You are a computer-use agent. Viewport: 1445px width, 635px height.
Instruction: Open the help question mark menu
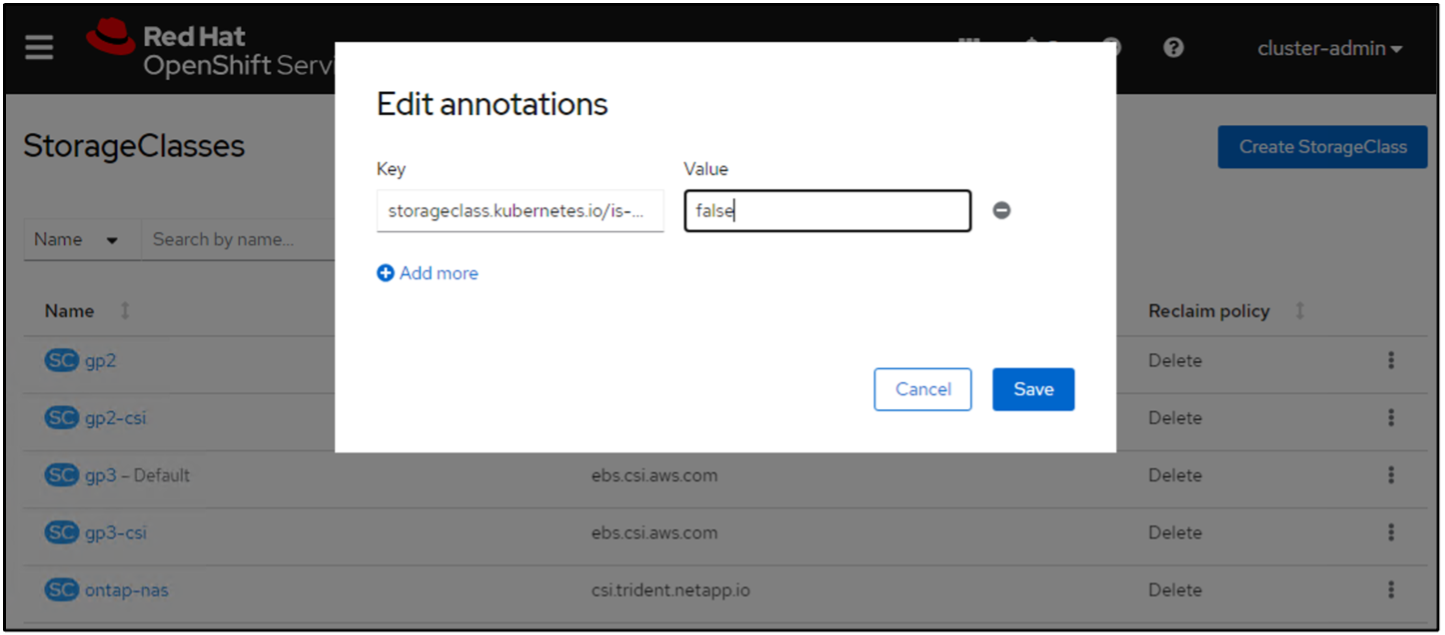click(1174, 48)
